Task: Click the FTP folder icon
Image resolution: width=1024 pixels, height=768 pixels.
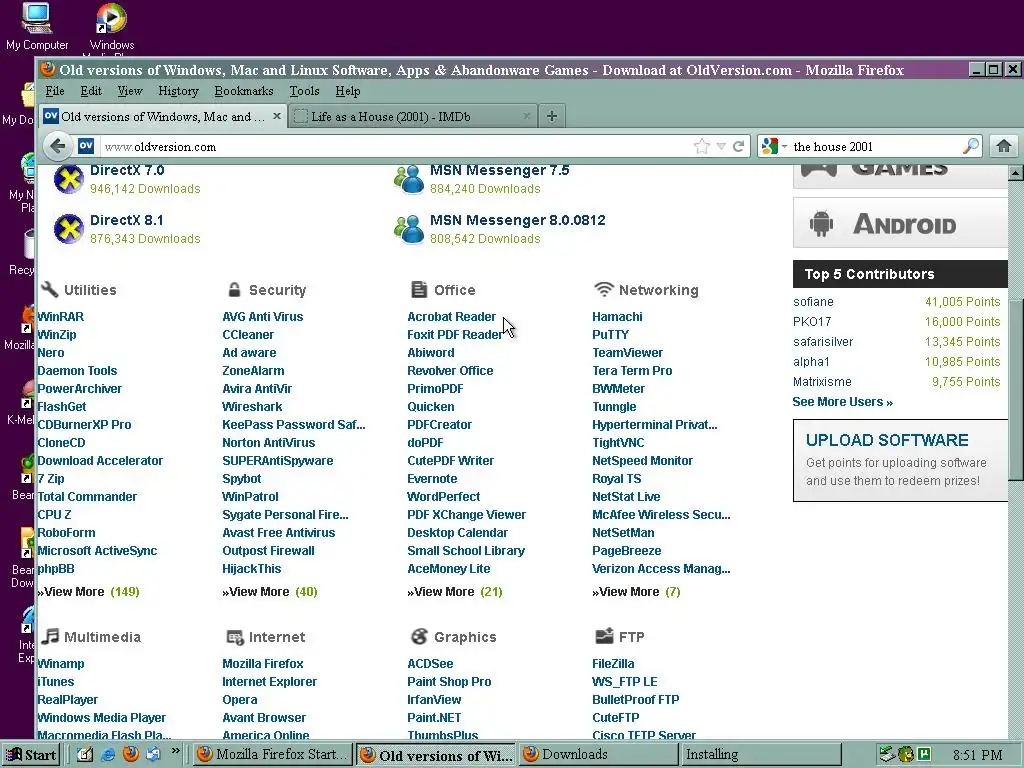Action: pyautogui.click(x=604, y=635)
